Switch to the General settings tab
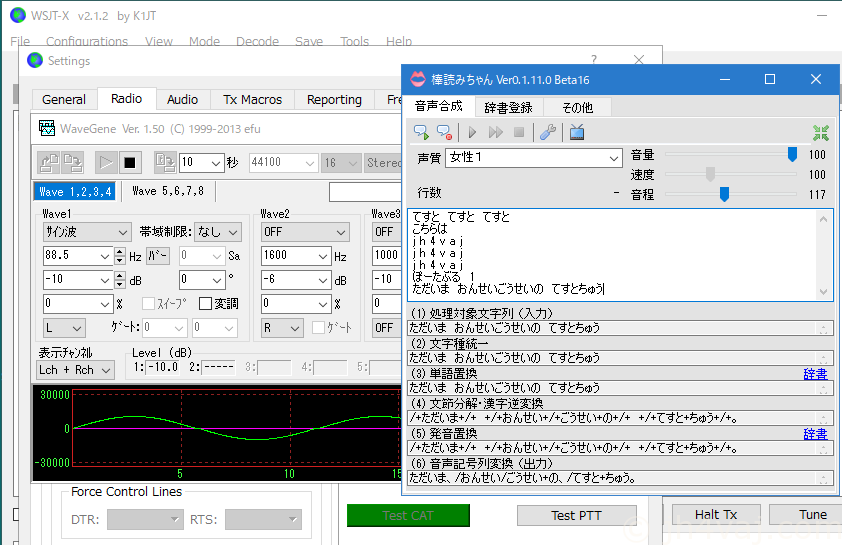The width and height of the screenshot is (842, 545). (64, 100)
